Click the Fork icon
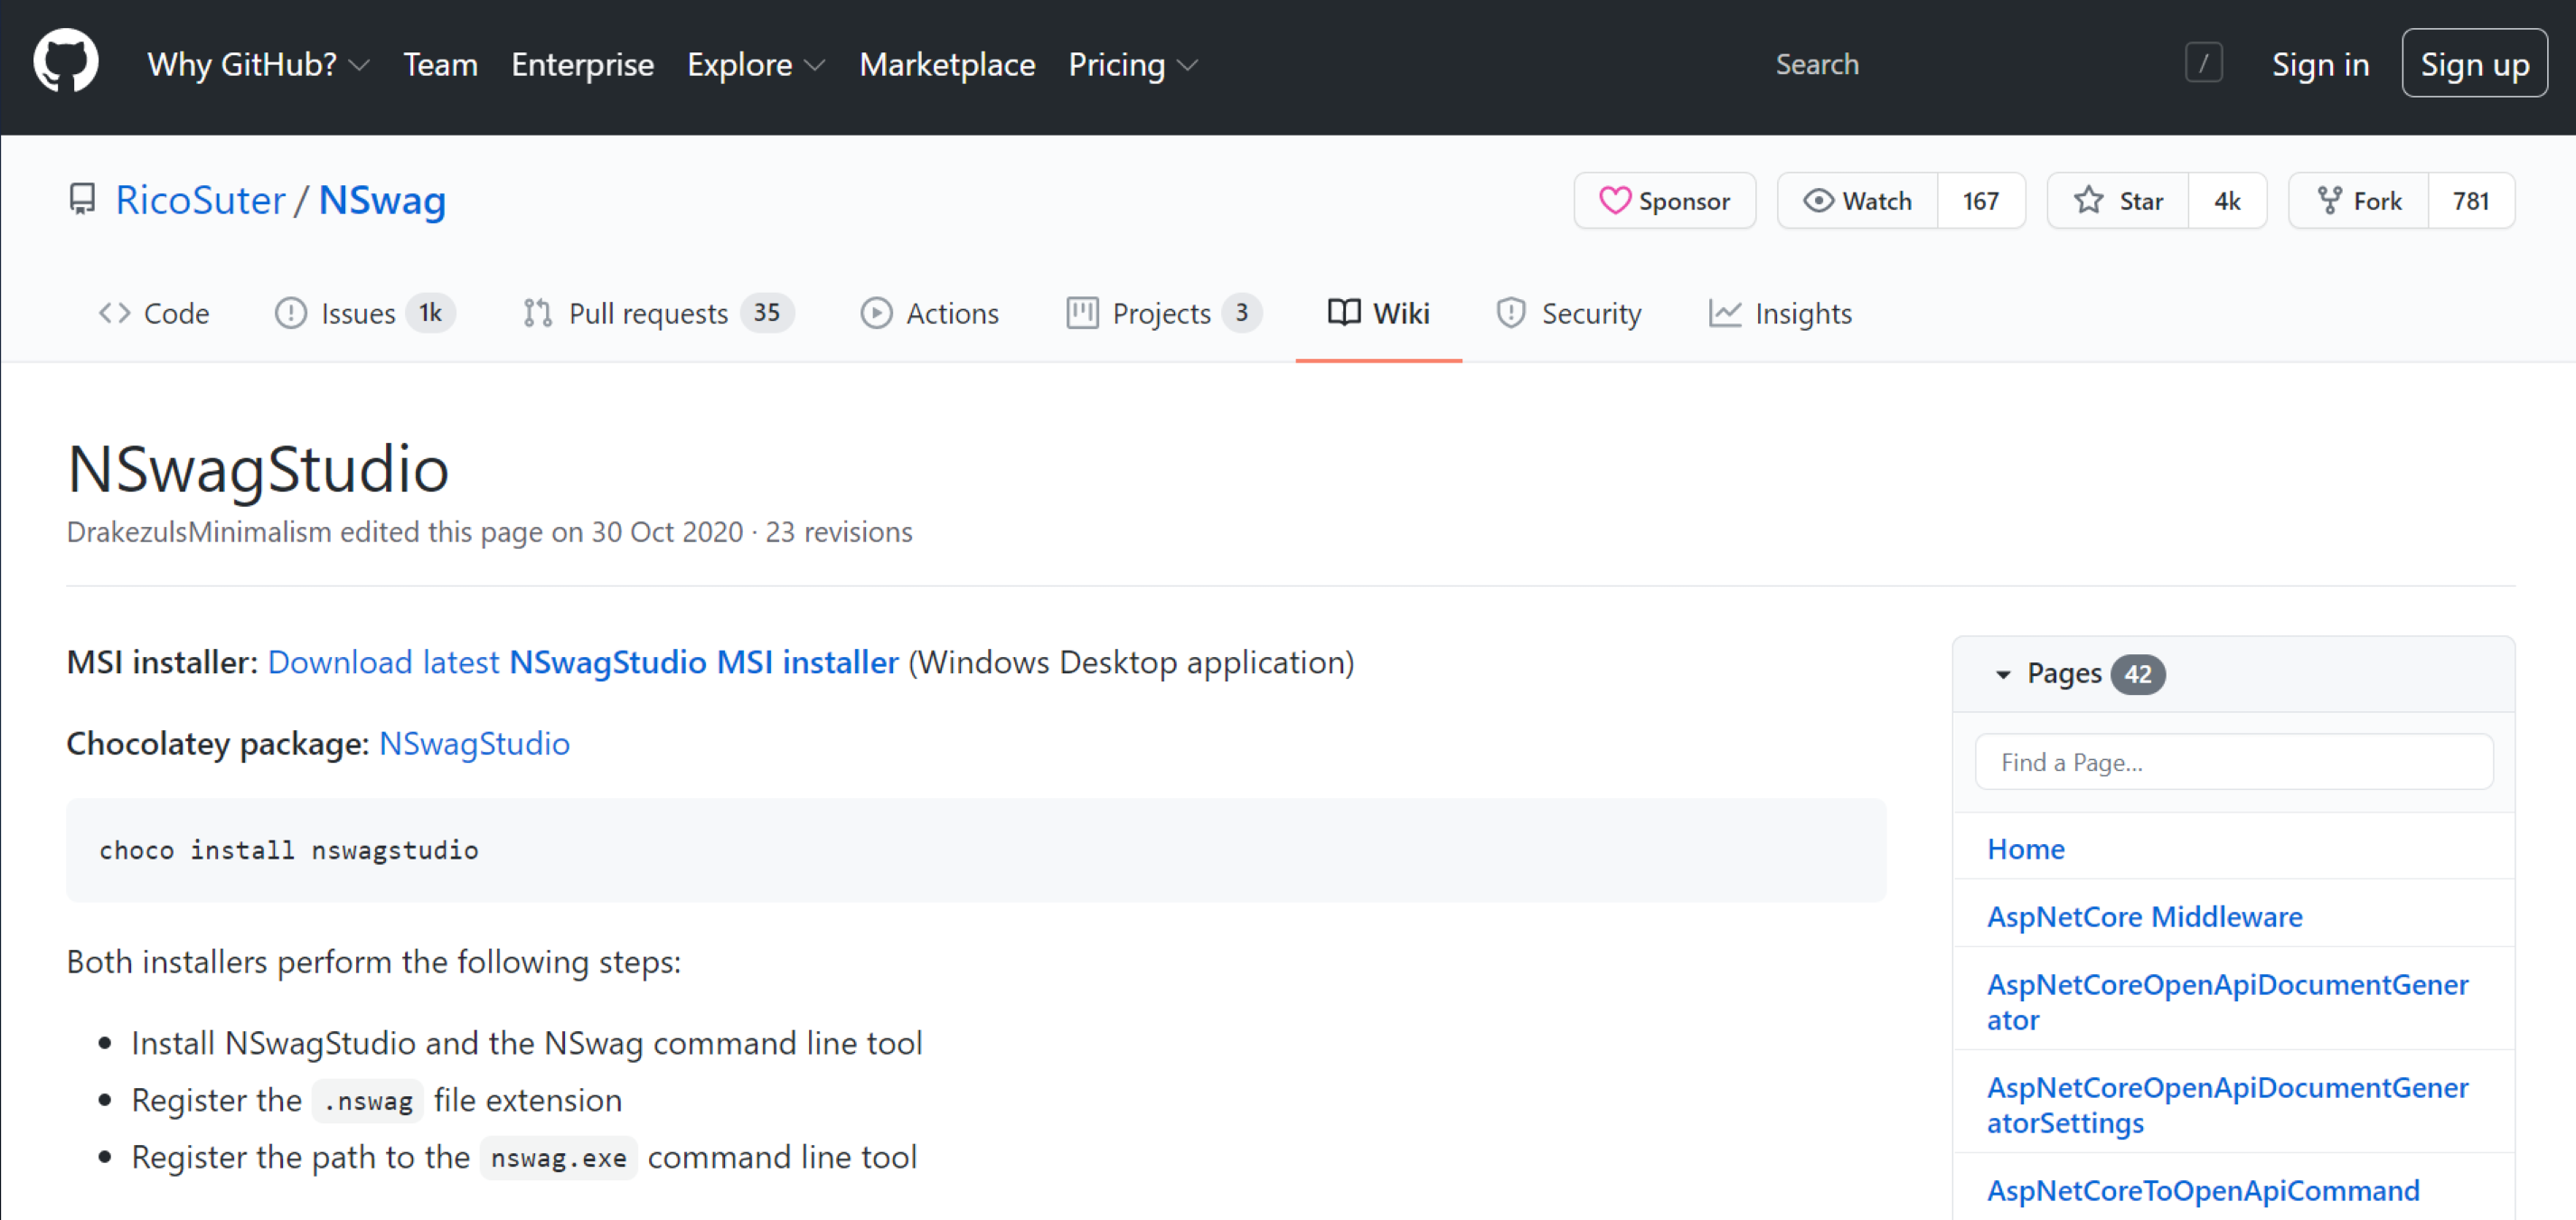The width and height of the screenshot is (2576, 1220). click(x=2329, y=201)
